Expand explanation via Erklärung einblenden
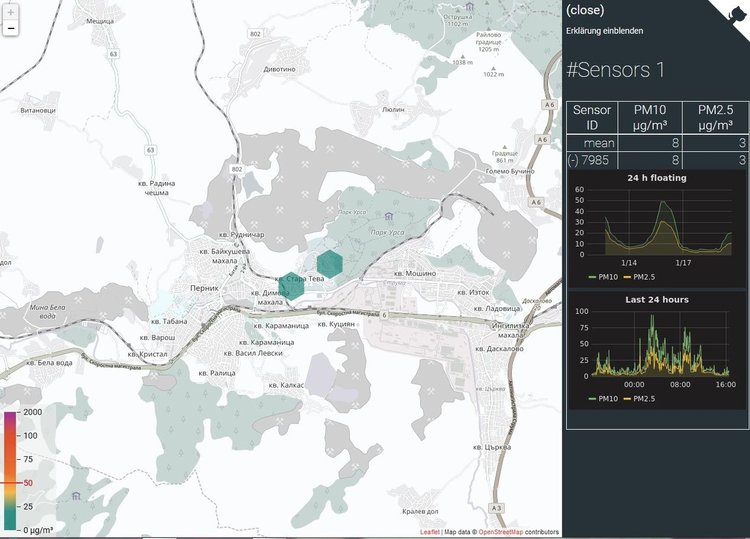Screen dimensions: 750x539 (x=604, y=30)
